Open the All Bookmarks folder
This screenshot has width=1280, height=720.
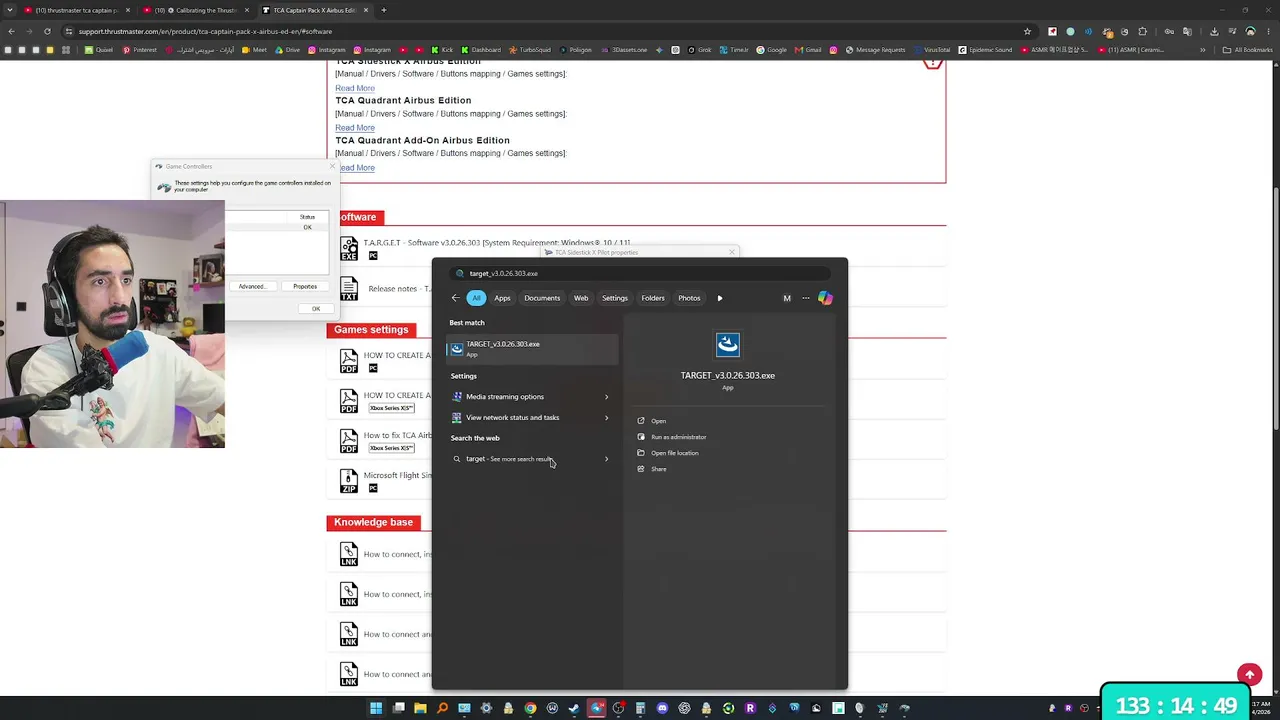pos(1248,50)
